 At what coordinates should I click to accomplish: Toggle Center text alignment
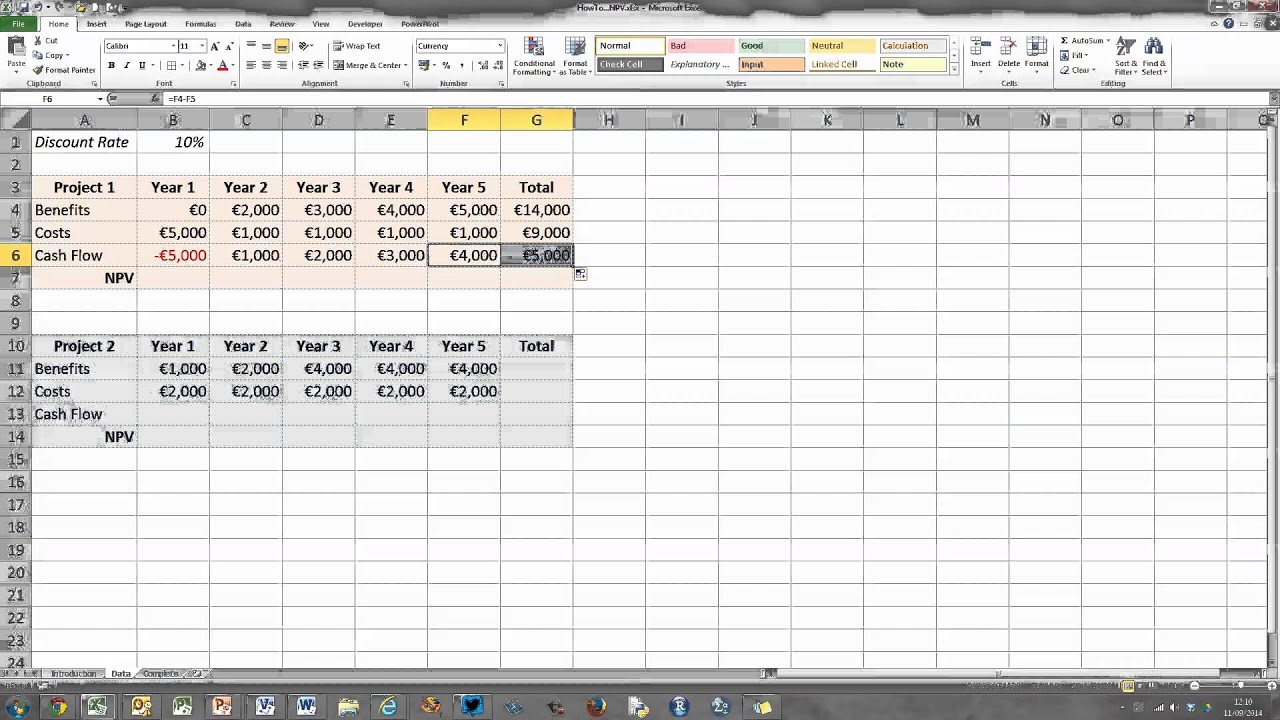coord(266,65)
